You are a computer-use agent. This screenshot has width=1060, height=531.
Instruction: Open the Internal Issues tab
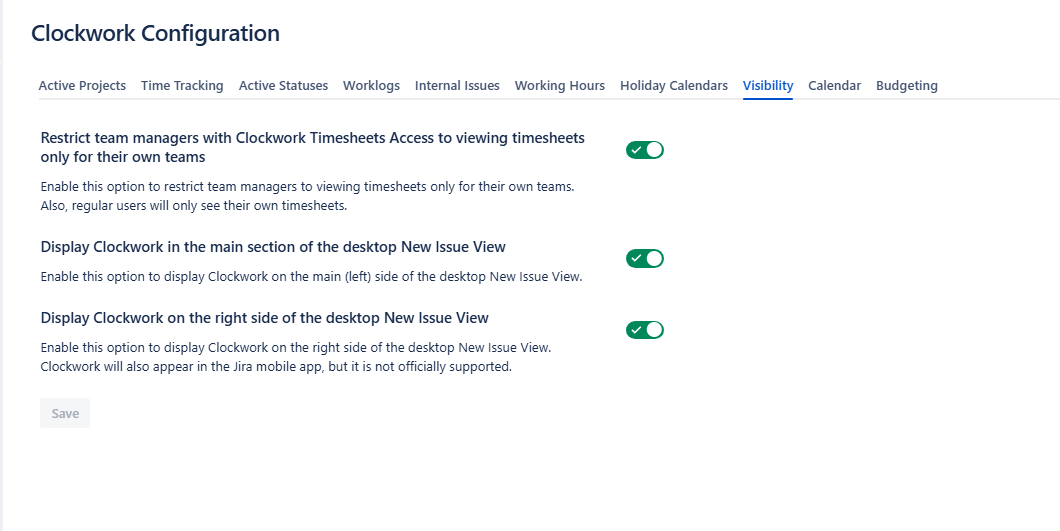(457, 86)
